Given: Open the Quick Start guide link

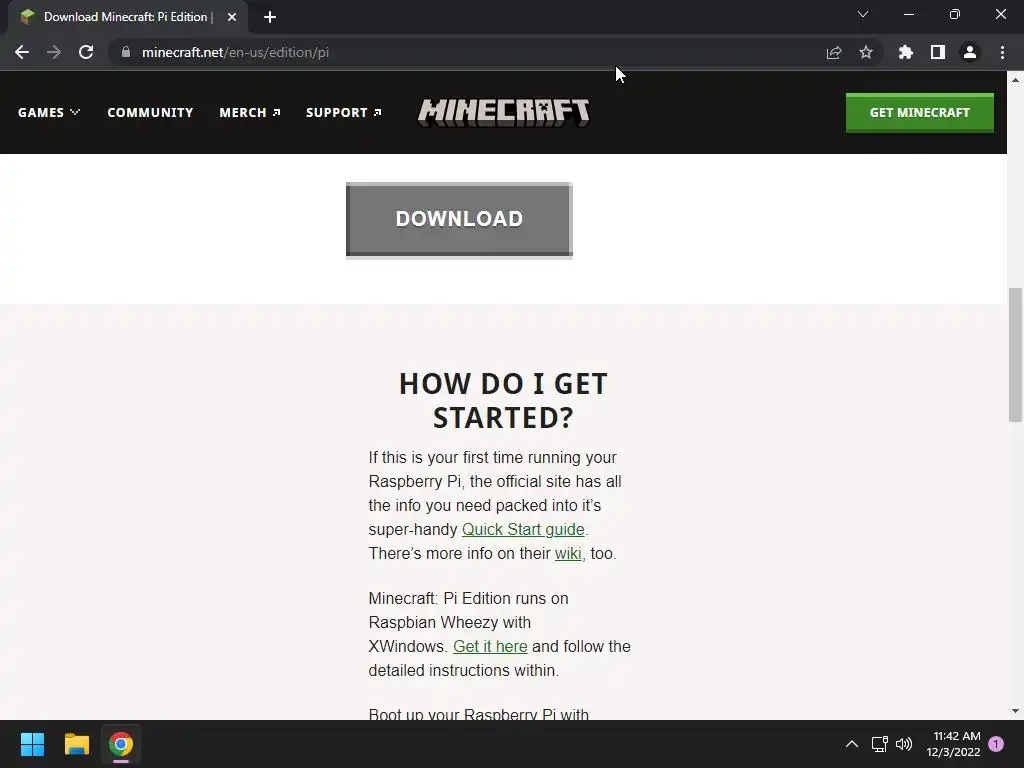Looking at the screenshot, I should pos(523,530).
